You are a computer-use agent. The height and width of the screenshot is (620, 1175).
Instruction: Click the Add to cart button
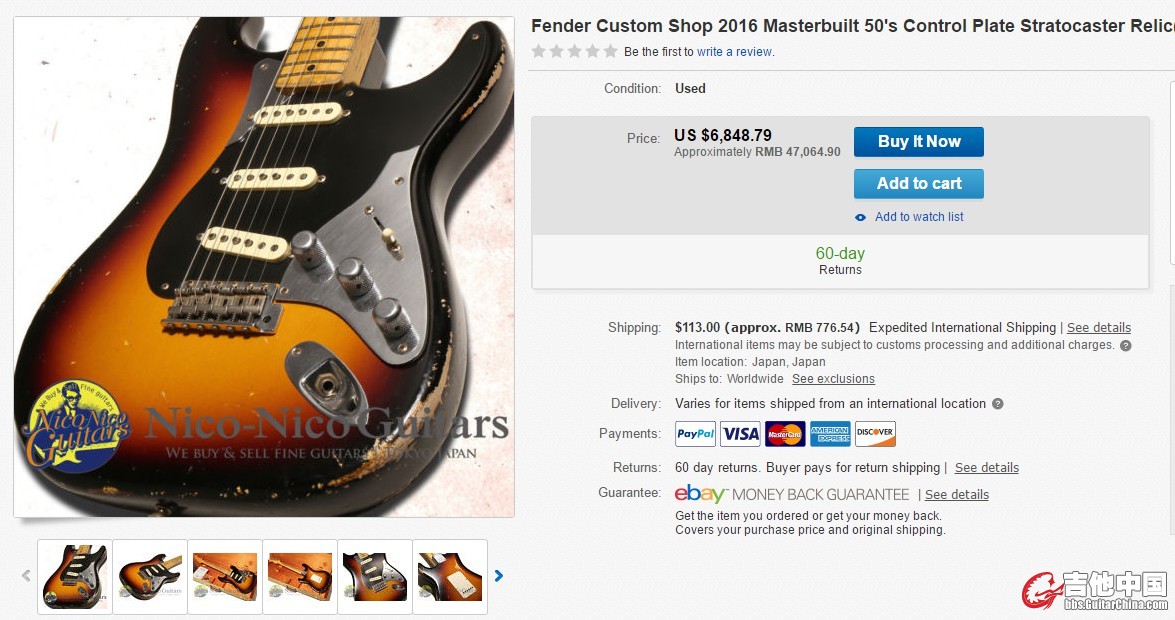click(x=919, y=184)
